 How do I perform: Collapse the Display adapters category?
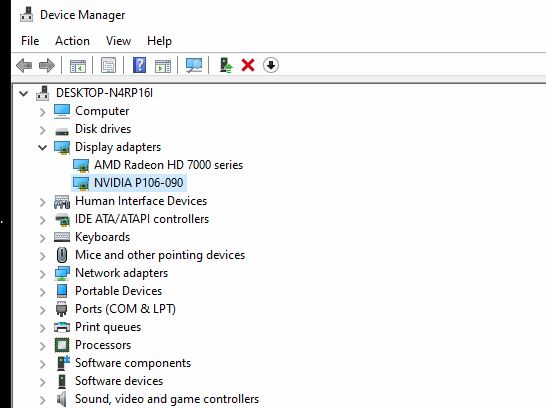point(42,147)
